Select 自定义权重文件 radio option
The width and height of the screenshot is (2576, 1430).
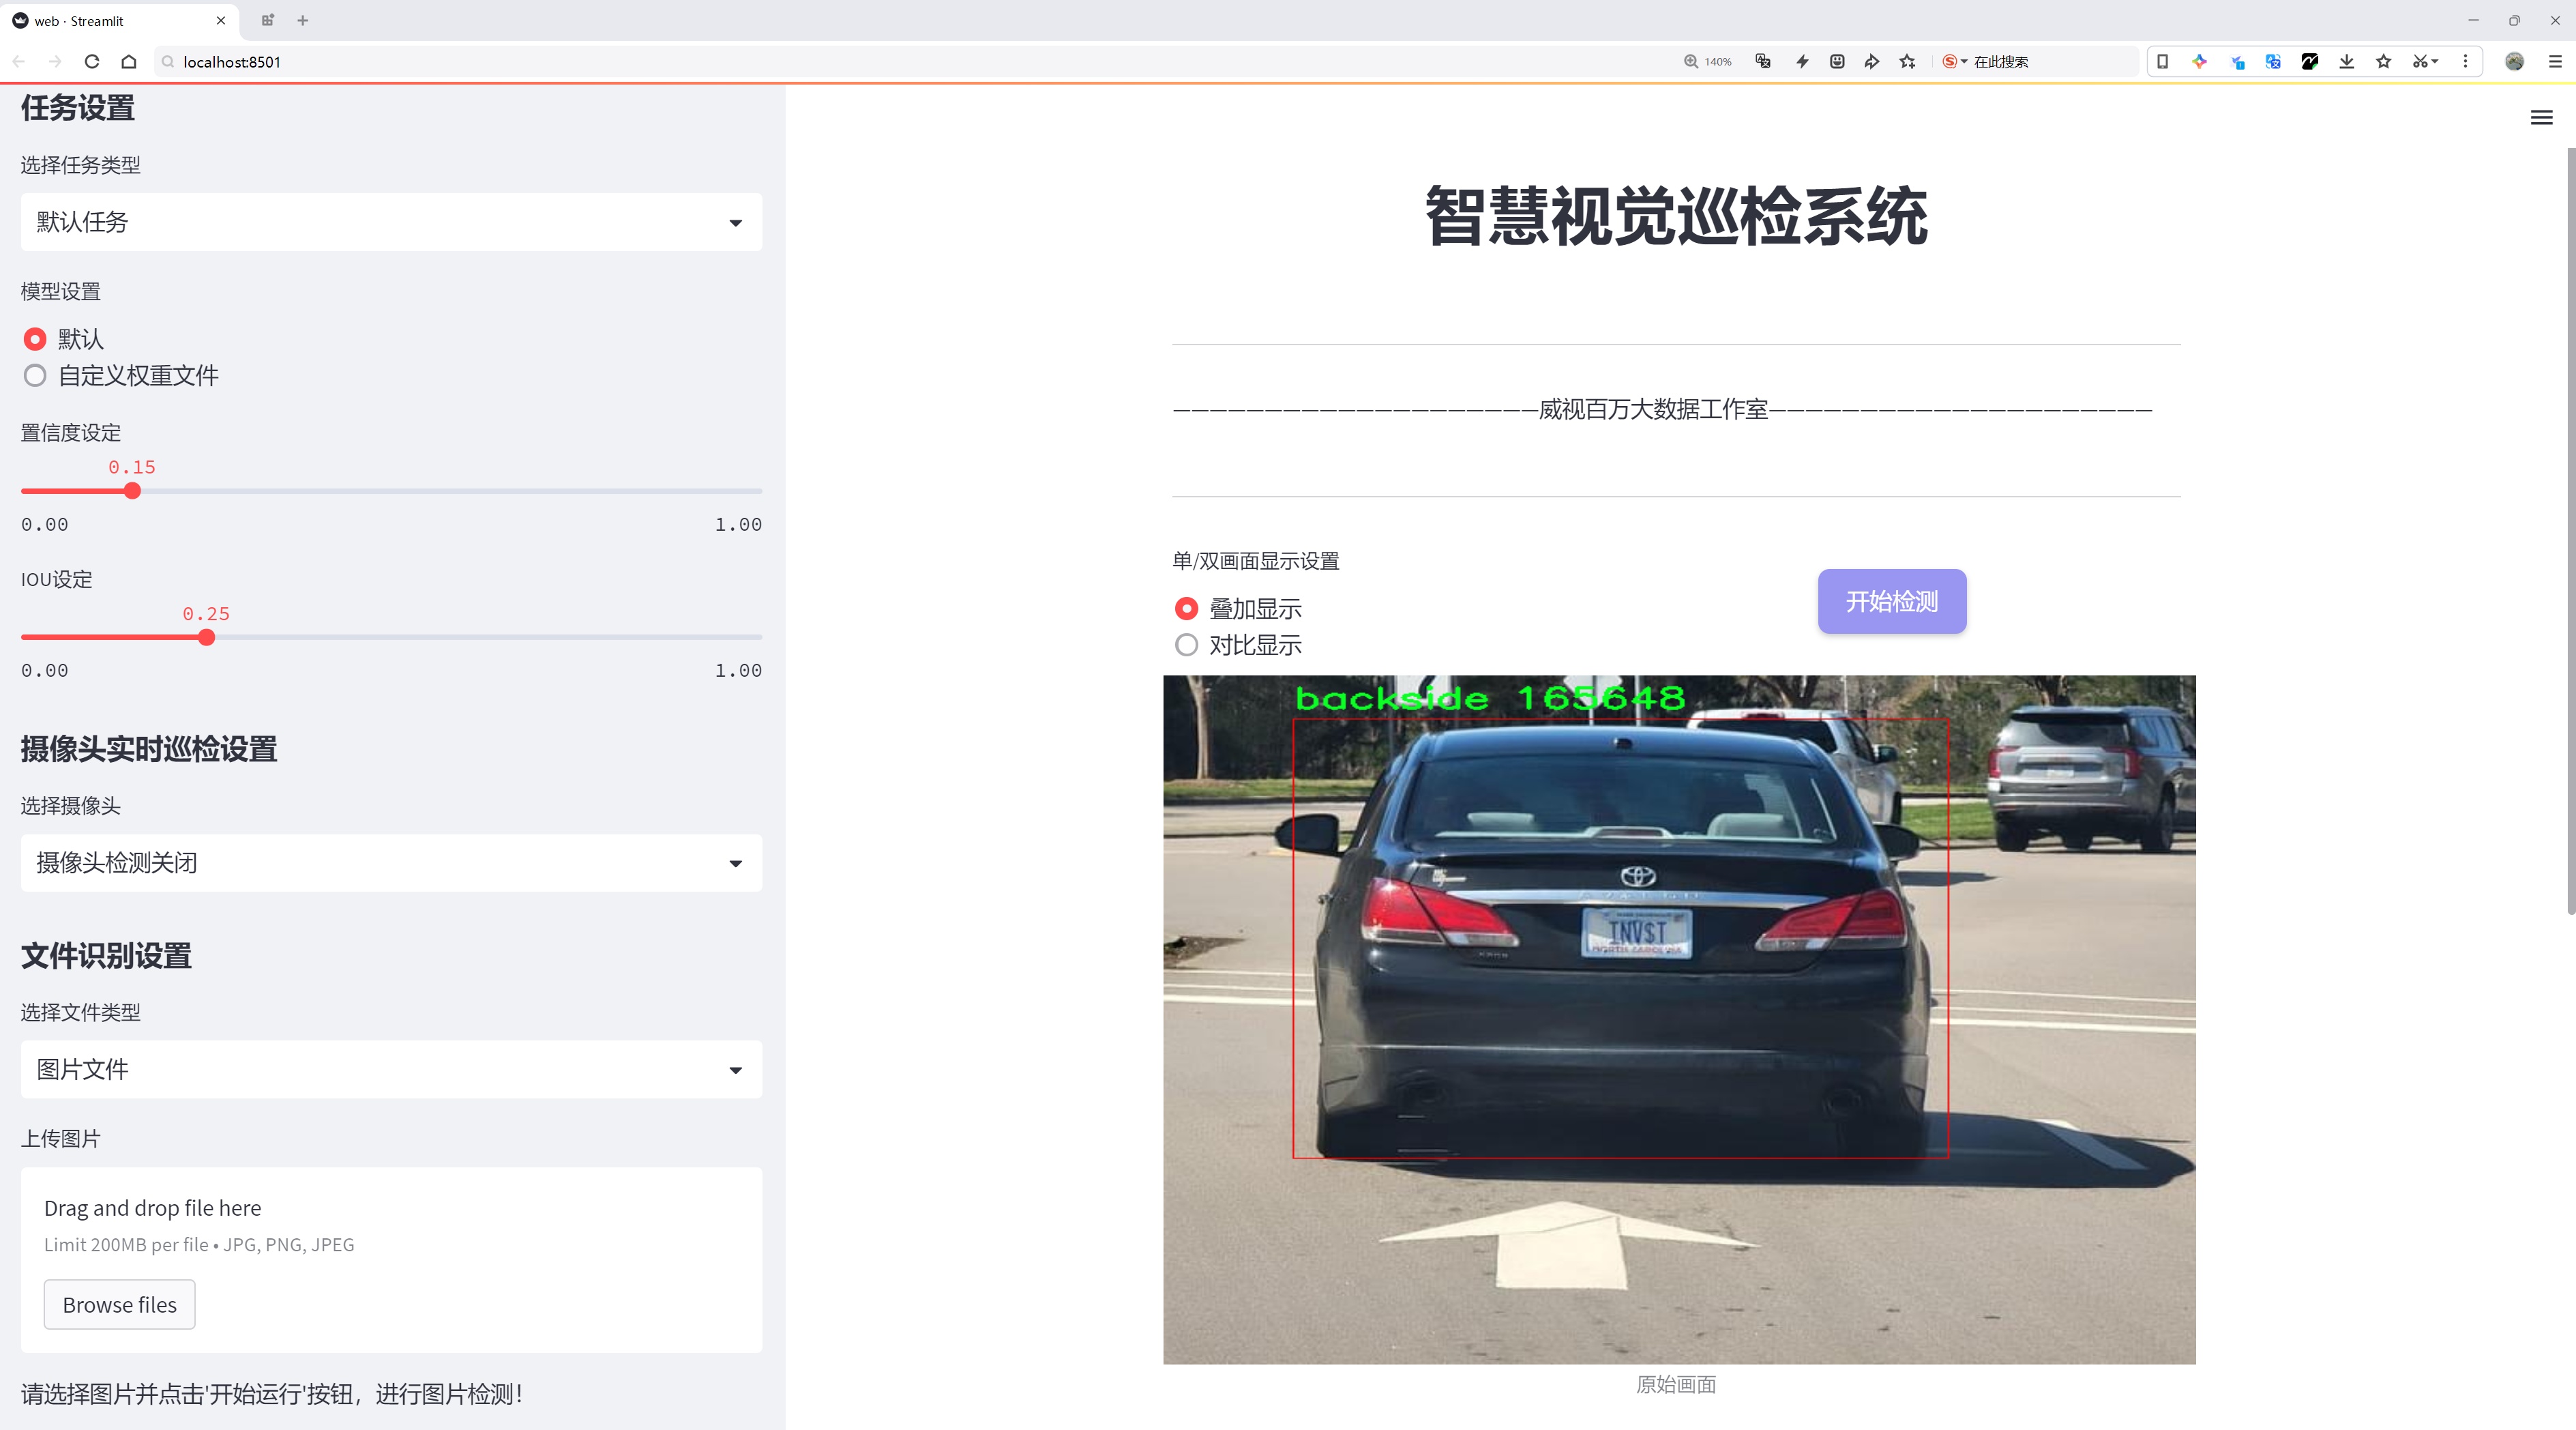click(x=121, y=376)
